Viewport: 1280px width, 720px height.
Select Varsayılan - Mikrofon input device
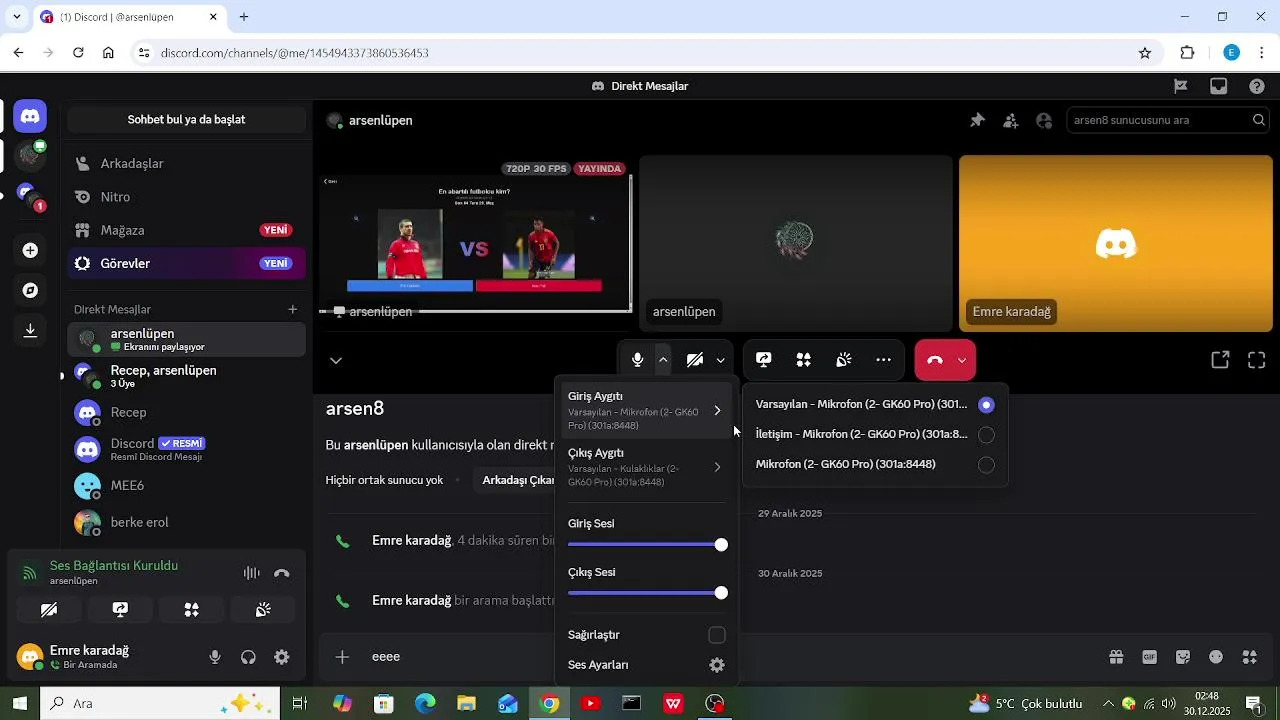coord(875,405)
